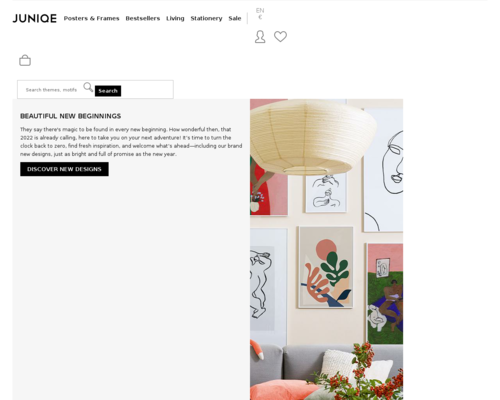Click the Beautiful New Beginnings heading
The height and width of the screenshot is (400, 500).
pos(71,116)
